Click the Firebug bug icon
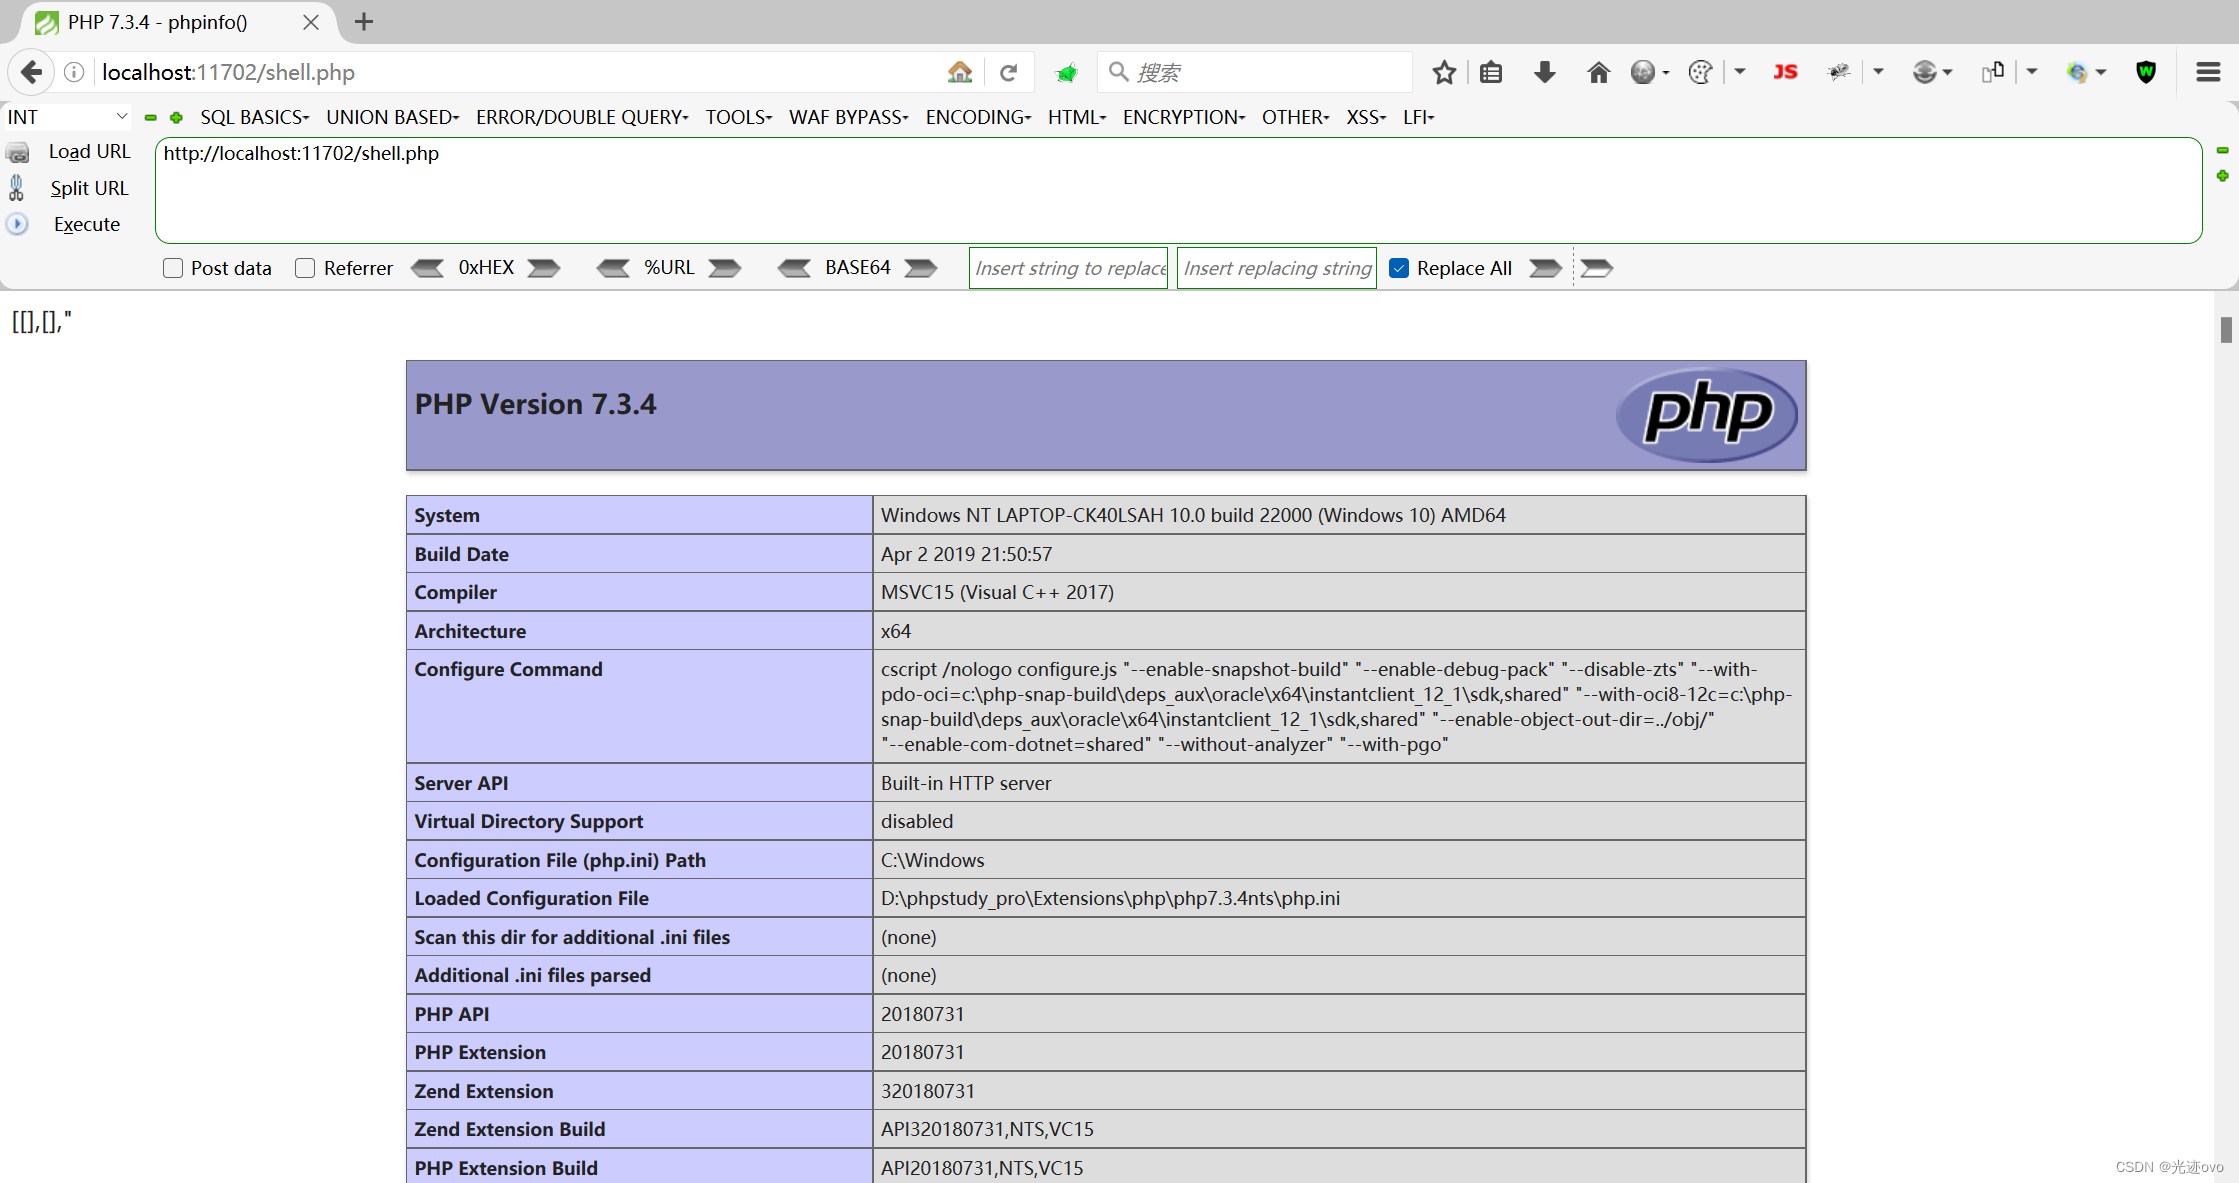The width and height of the screenshot is (2239, 1183). click(x=1838, y=72)
